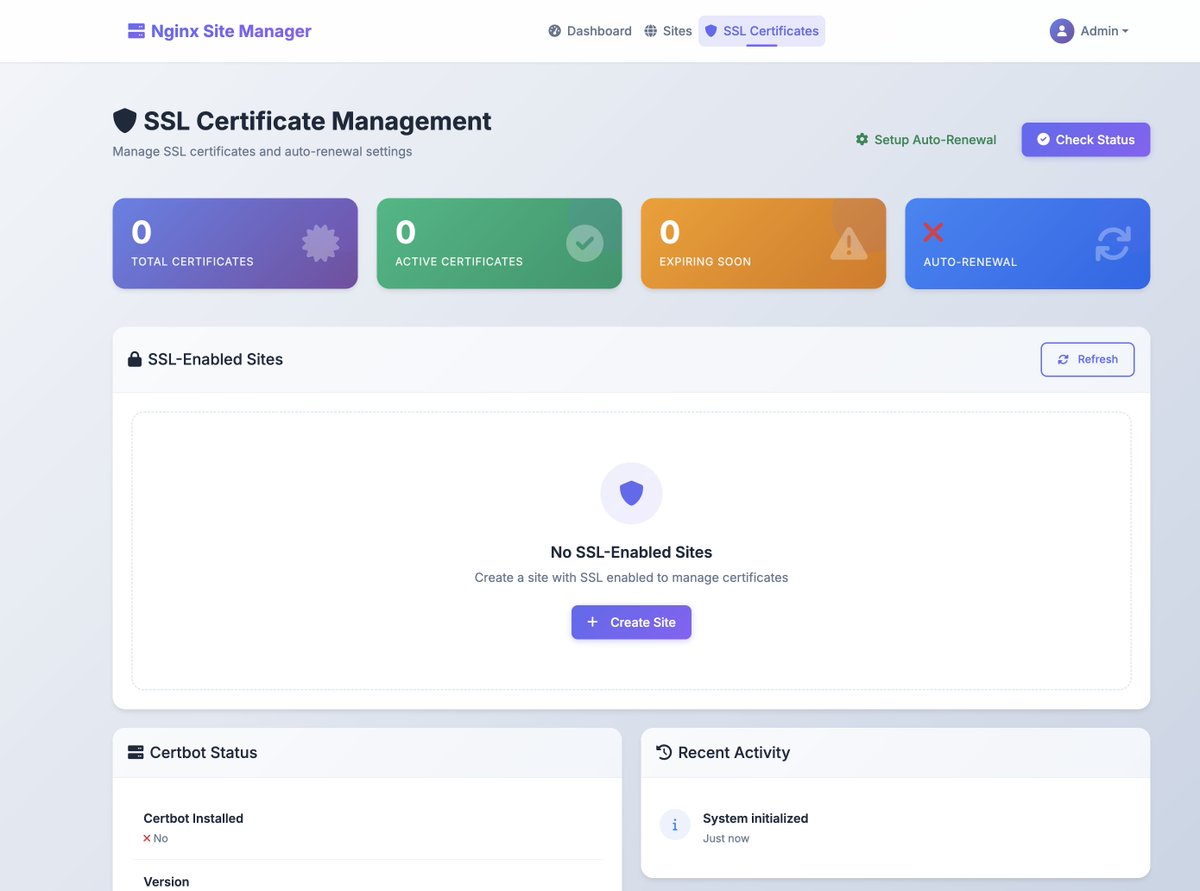This screenshot has width=1200, height=891.
Task: Click the certificate badge icon in Total Certificates
Action: tap(321, 243)
